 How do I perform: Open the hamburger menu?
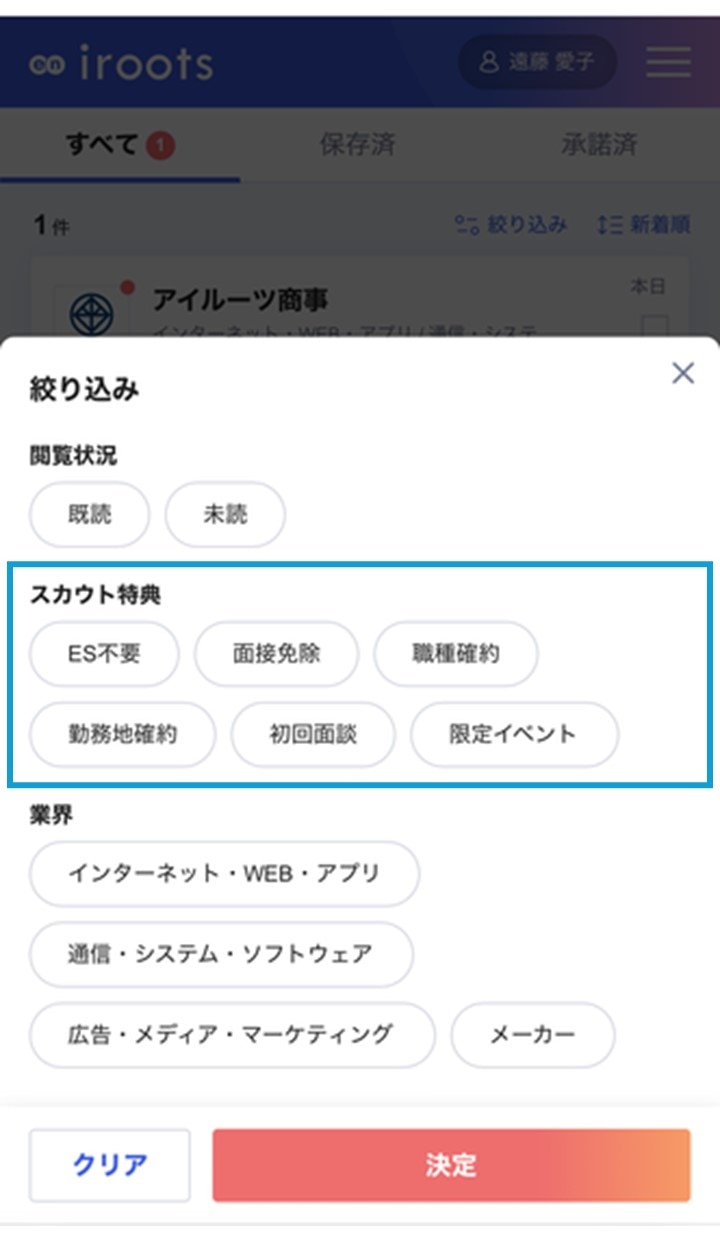click(668, 63)
